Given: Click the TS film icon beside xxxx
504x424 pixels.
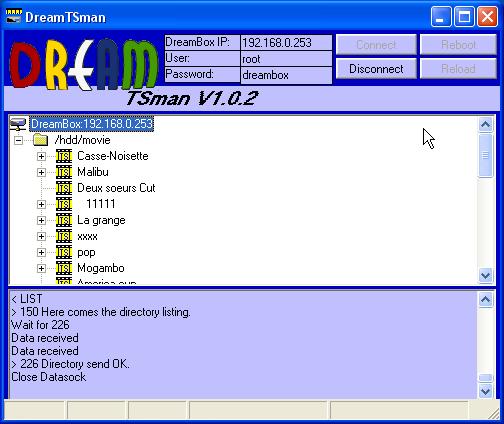Looking at the screenshot, I should 64,236.
